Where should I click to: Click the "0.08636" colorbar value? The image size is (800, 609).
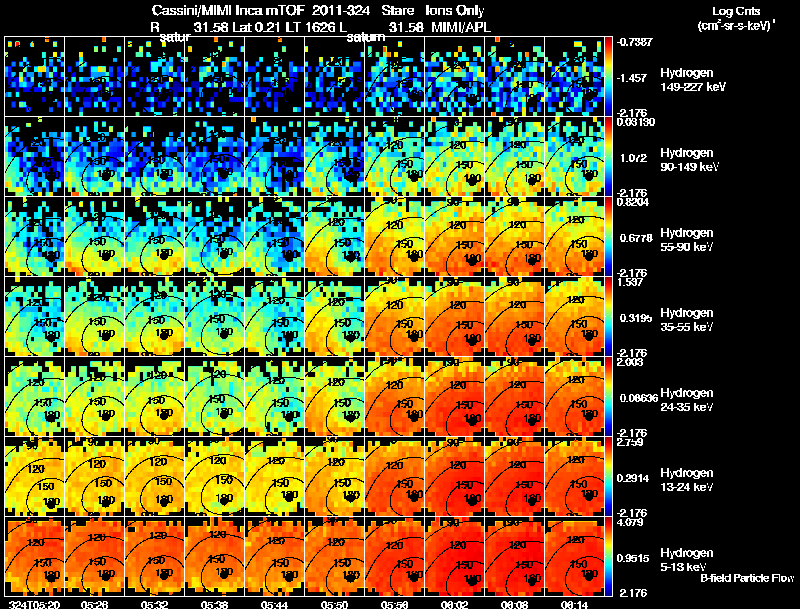pos(639,398)
